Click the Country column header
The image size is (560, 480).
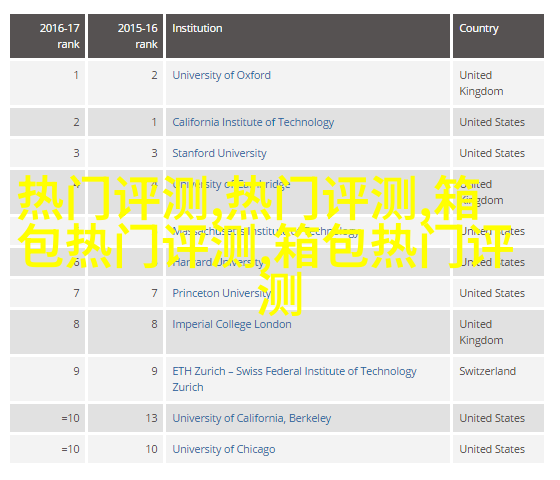498,36
